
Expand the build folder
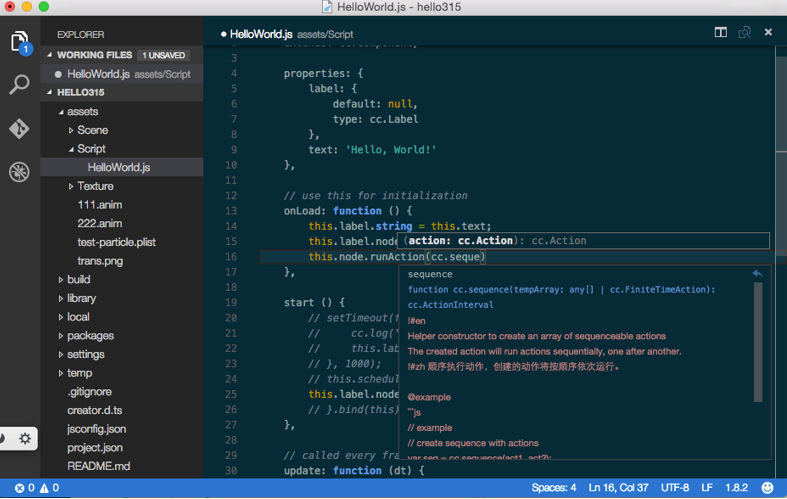(61, 280)
